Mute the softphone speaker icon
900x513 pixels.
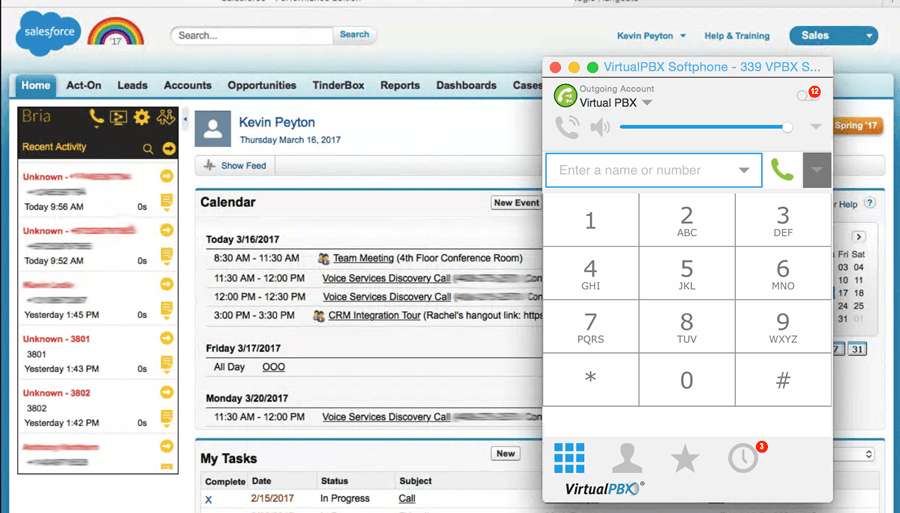click(600, 127)
